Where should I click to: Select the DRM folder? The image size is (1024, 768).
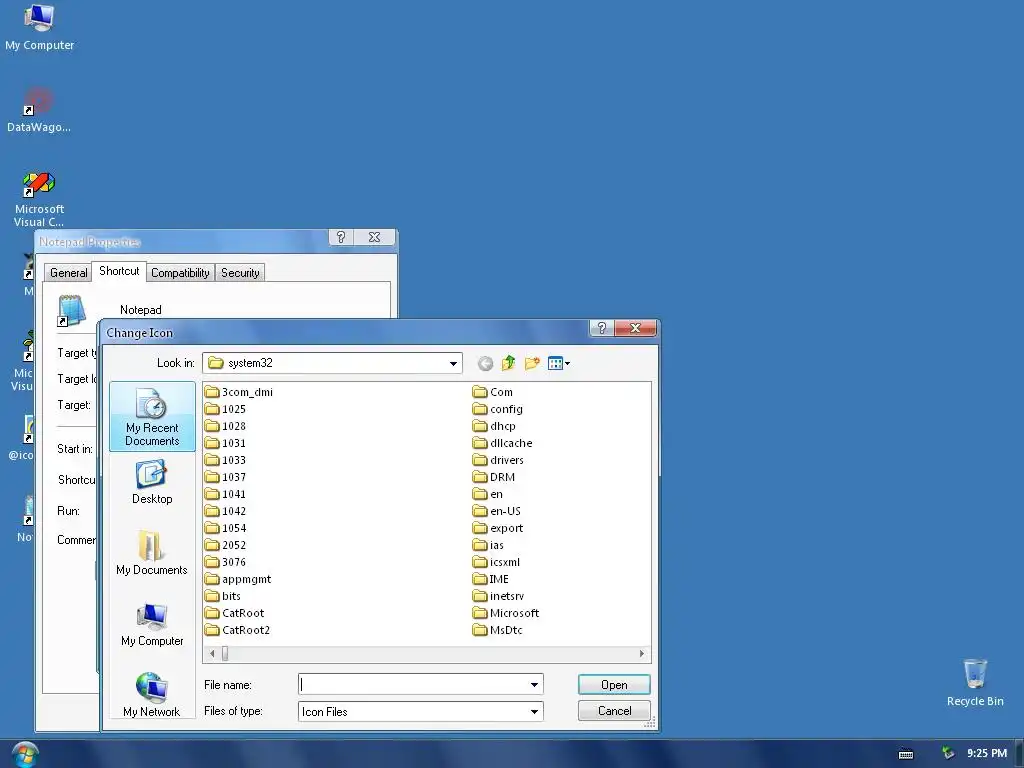tap(494, 477)
